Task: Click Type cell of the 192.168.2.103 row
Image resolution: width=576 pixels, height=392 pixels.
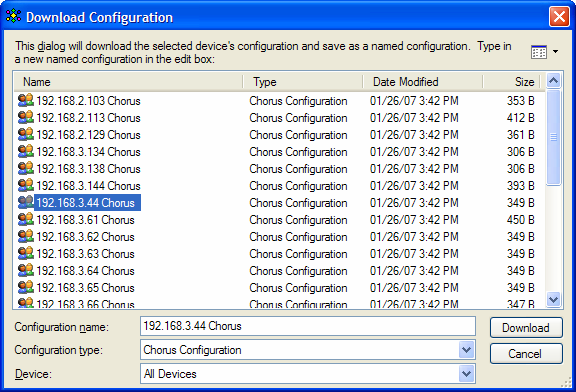Action: coord(298,101)
